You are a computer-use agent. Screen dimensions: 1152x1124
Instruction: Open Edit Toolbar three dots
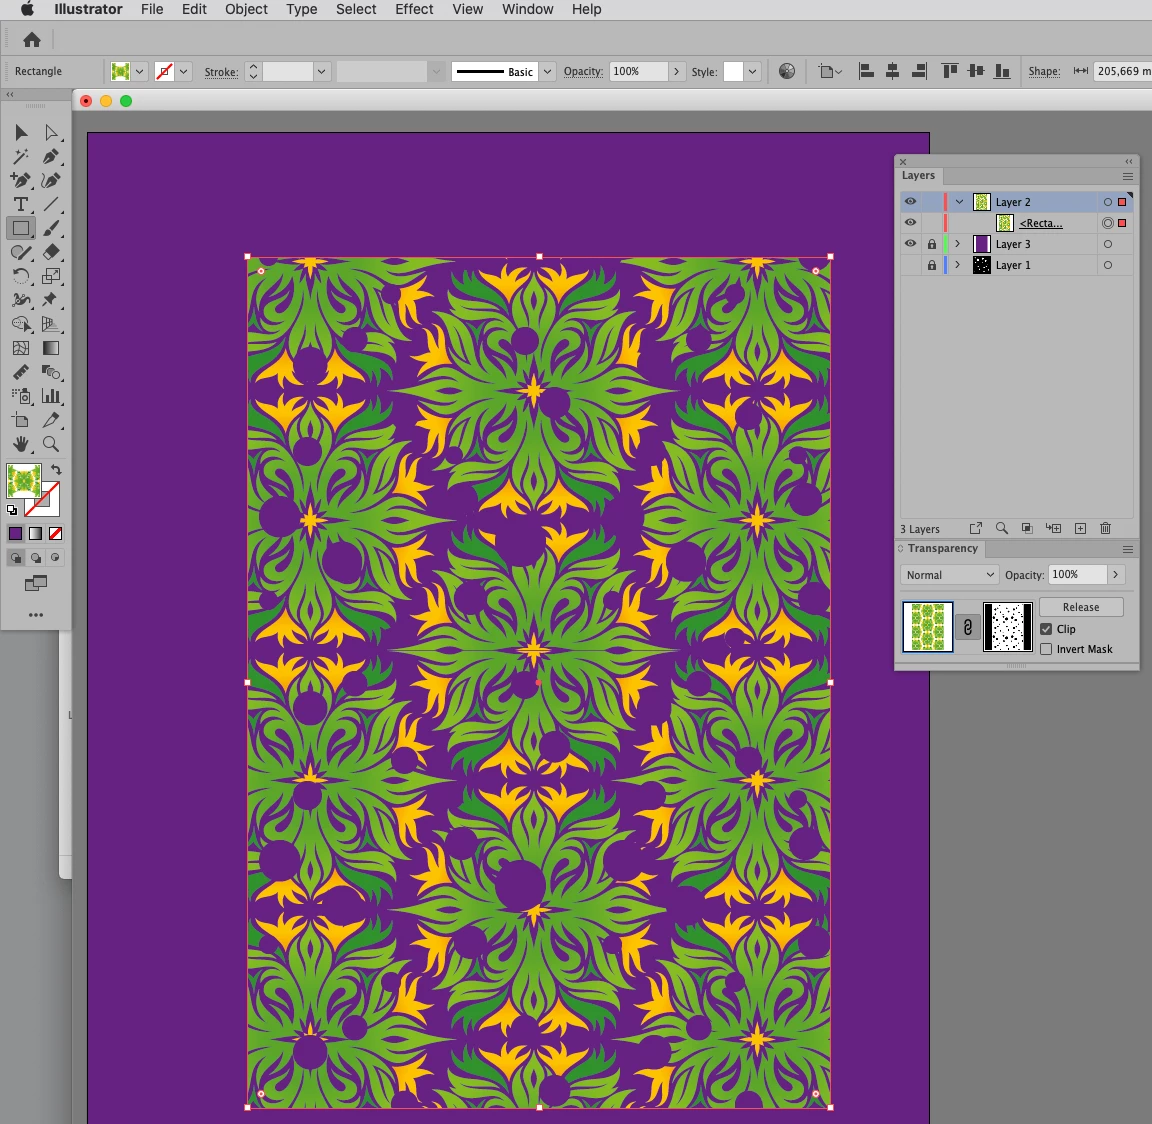coord(35,615)
